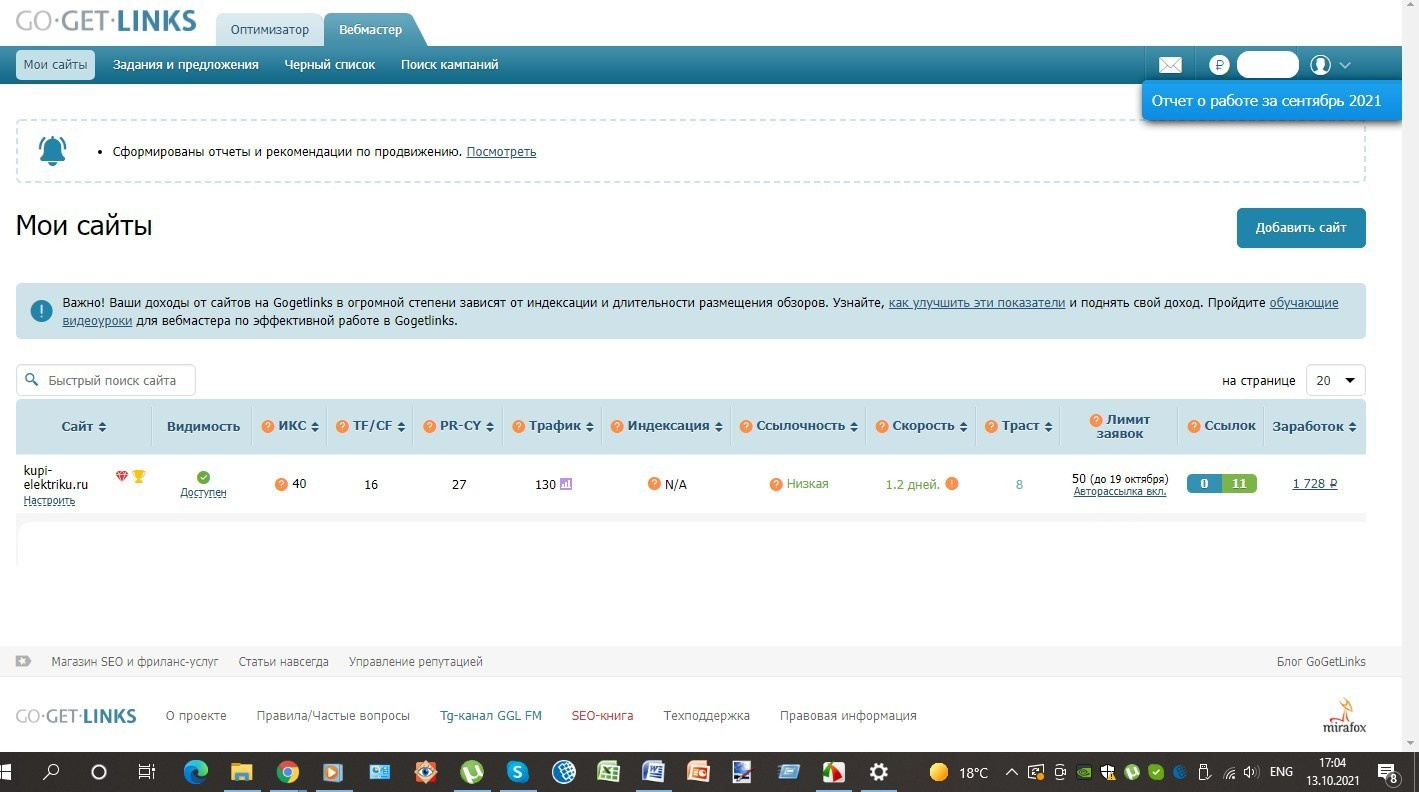This screenshot has width=1419, height=792.
Task: Open Техподдержка in the footer
Action: [707, 716]
